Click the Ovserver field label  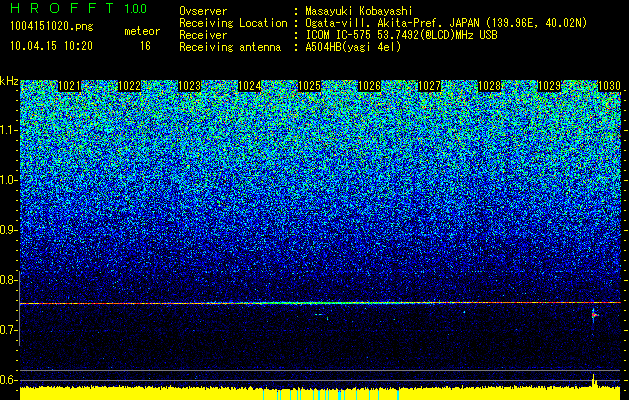203,11
